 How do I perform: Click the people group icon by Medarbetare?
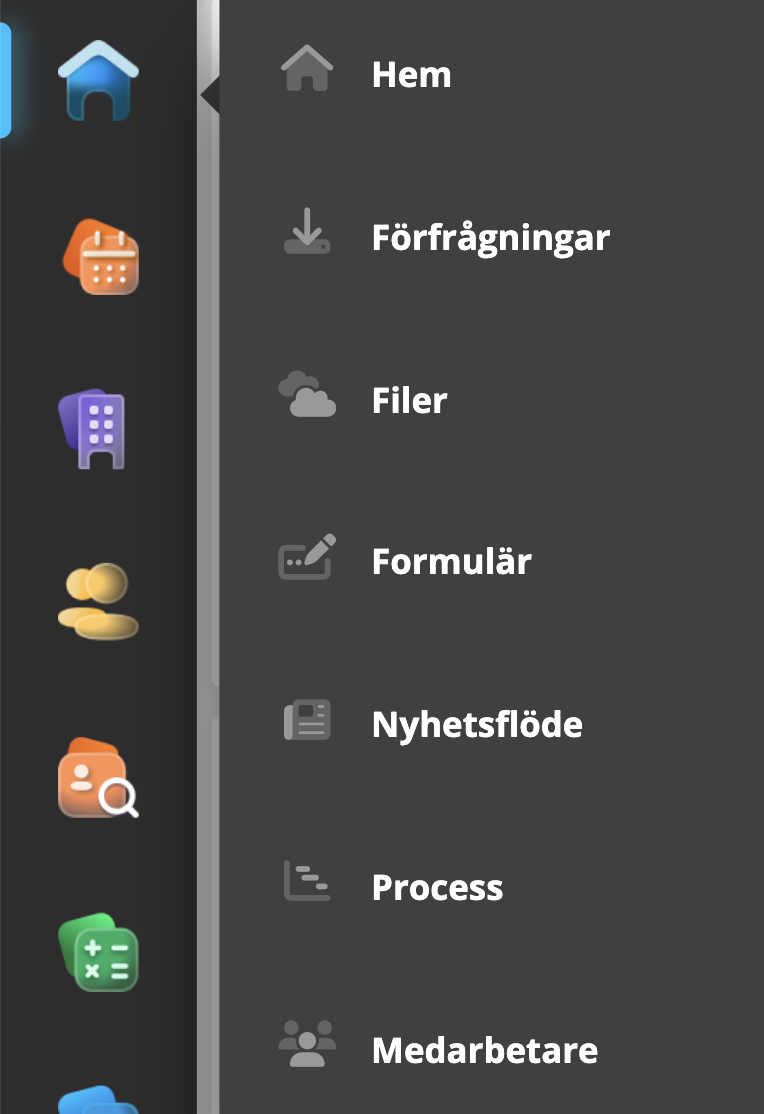click(x=307, y=1044)
